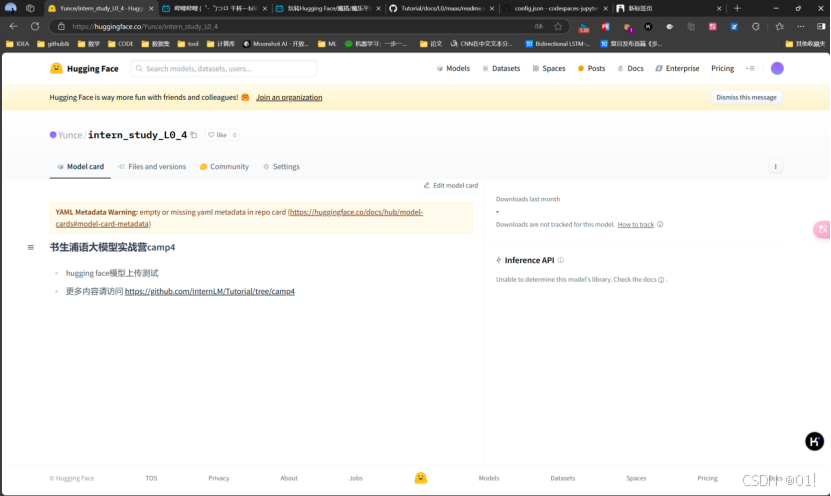The image size is (831, 496).
Task: Open the Edge profile icon in title bar
Action: (11, 8)
